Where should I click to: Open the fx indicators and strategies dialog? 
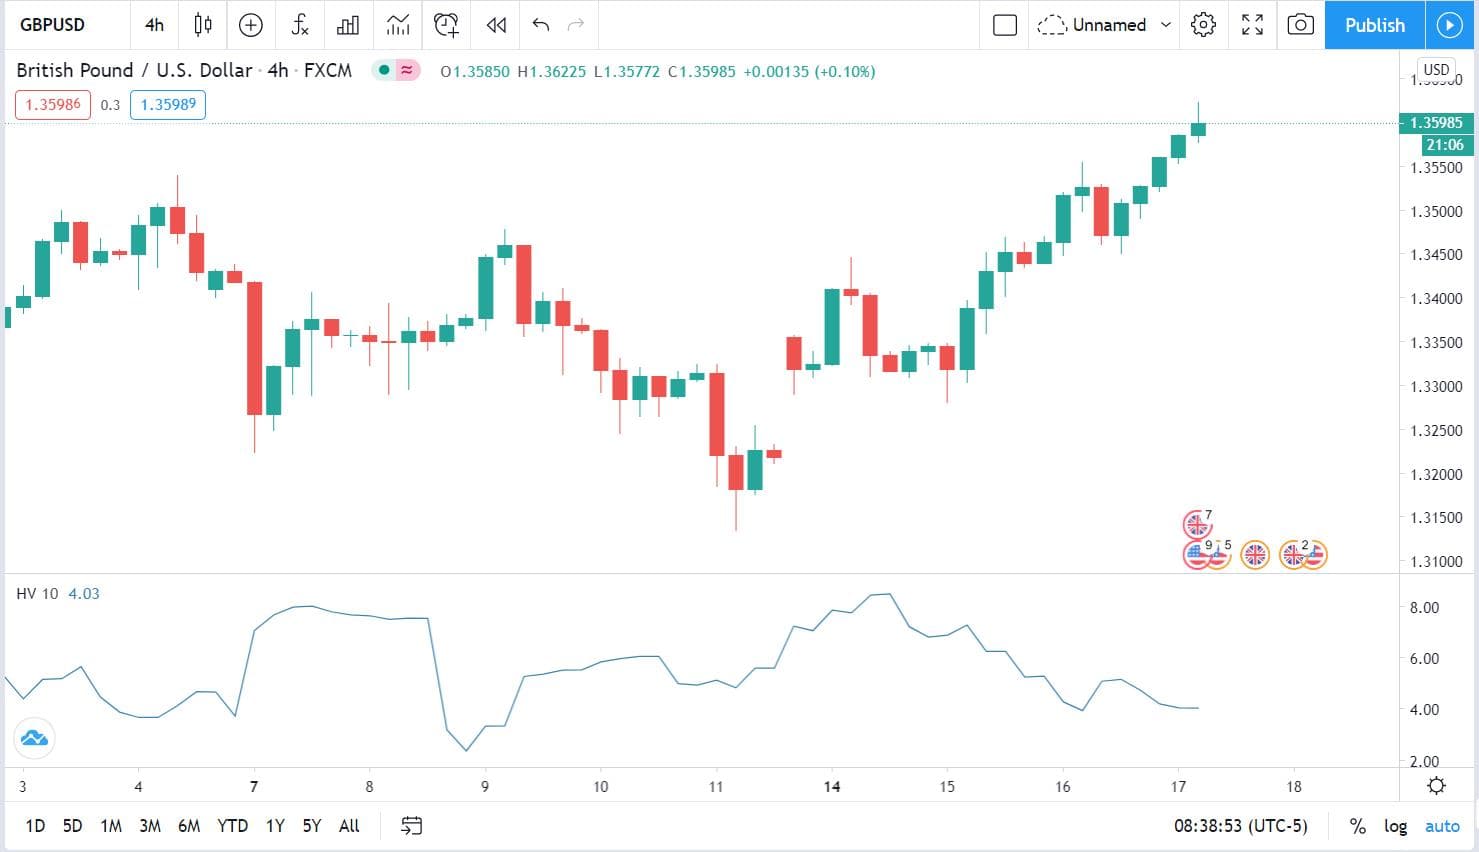[x=300, y=25]
